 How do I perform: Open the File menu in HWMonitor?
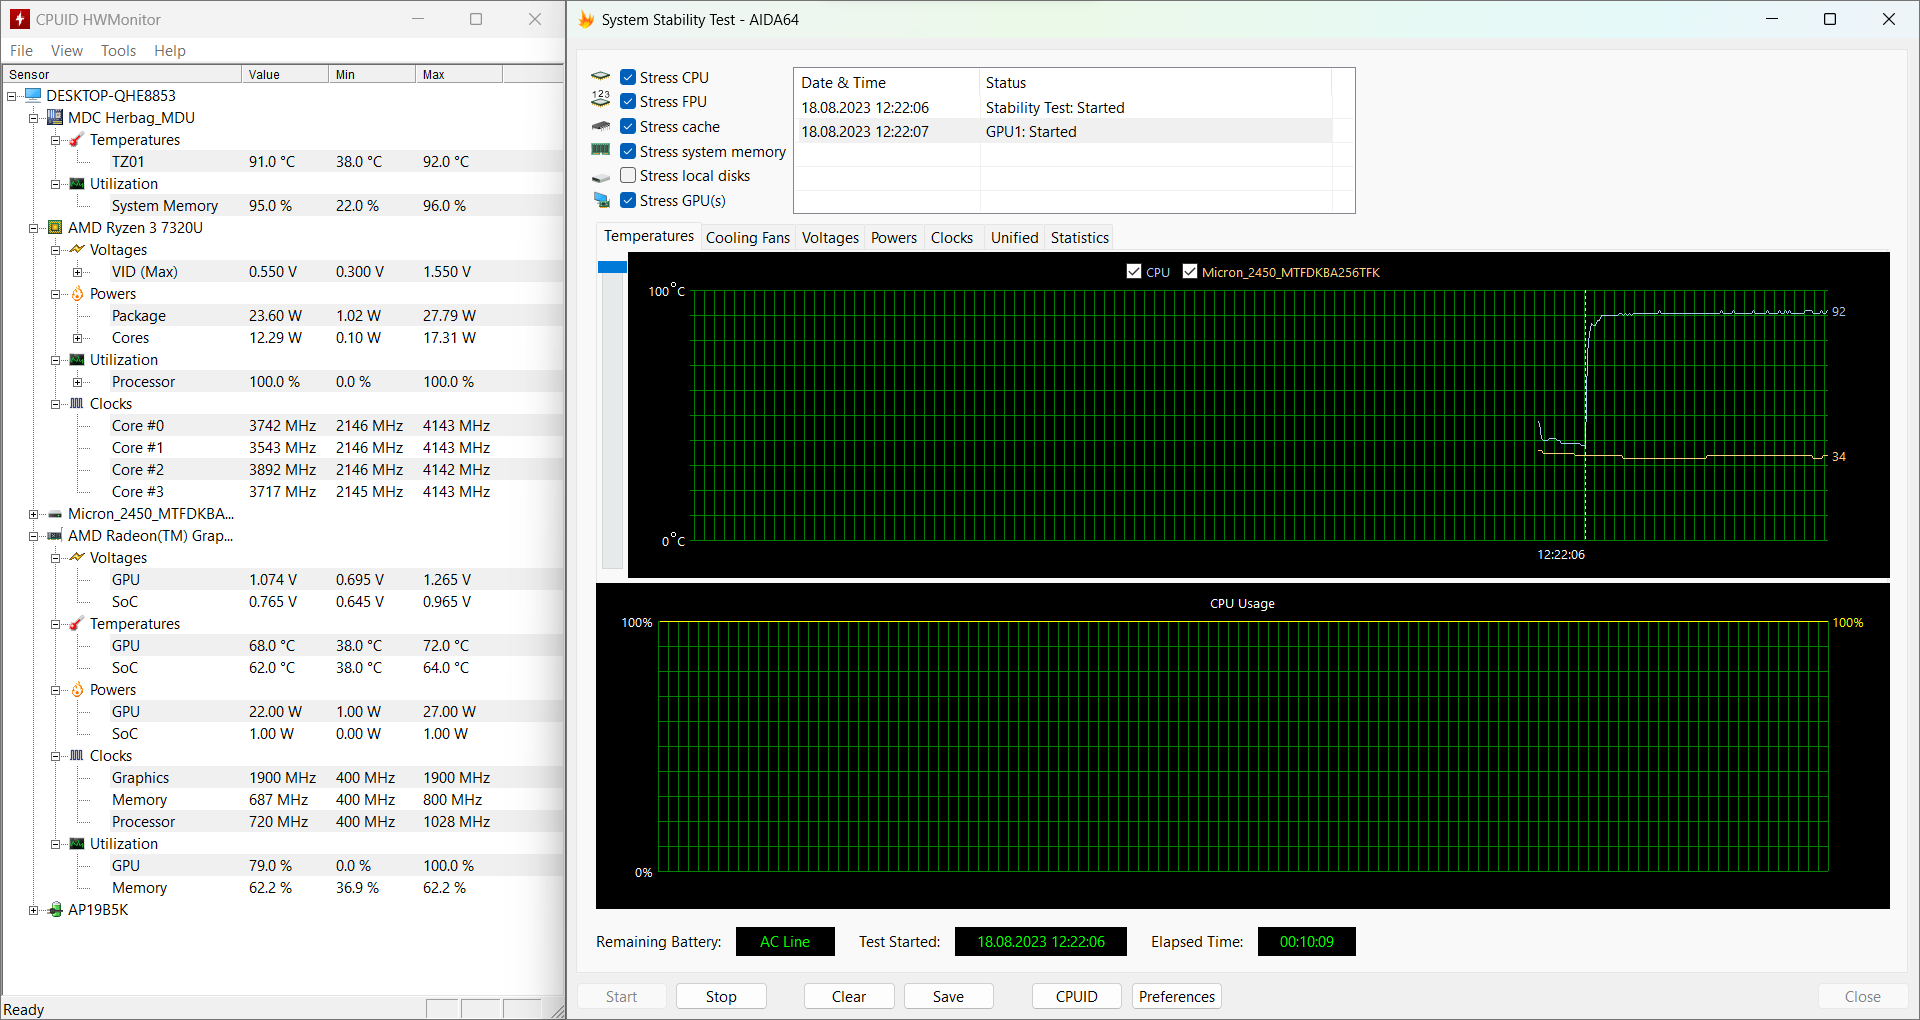point(21,51)
